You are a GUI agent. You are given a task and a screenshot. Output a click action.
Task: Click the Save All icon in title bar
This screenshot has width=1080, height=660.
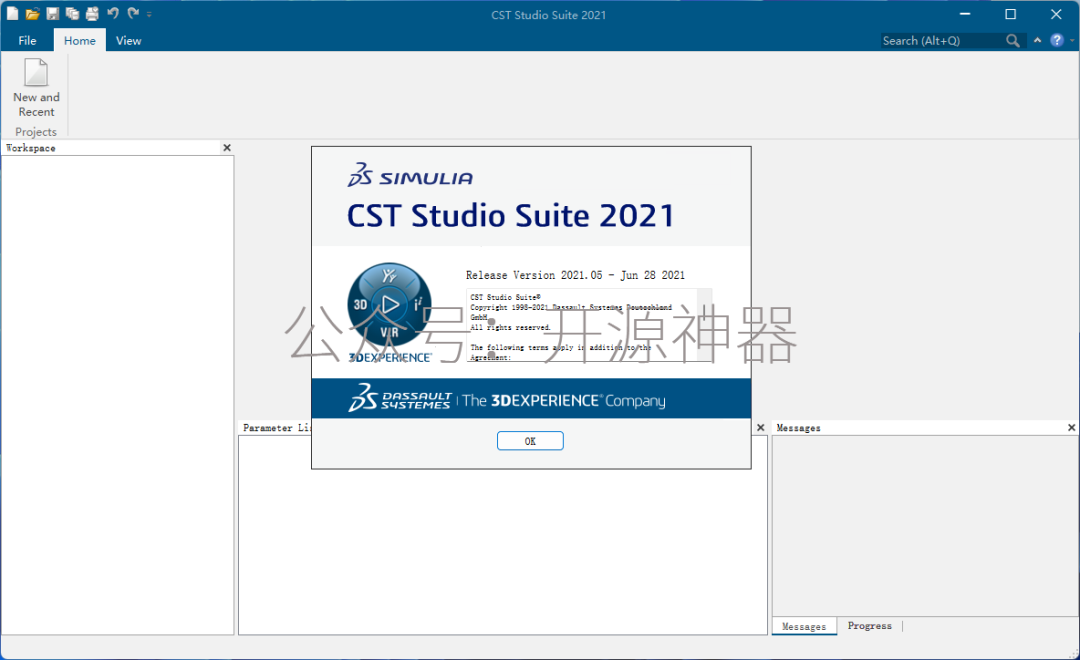72,14
